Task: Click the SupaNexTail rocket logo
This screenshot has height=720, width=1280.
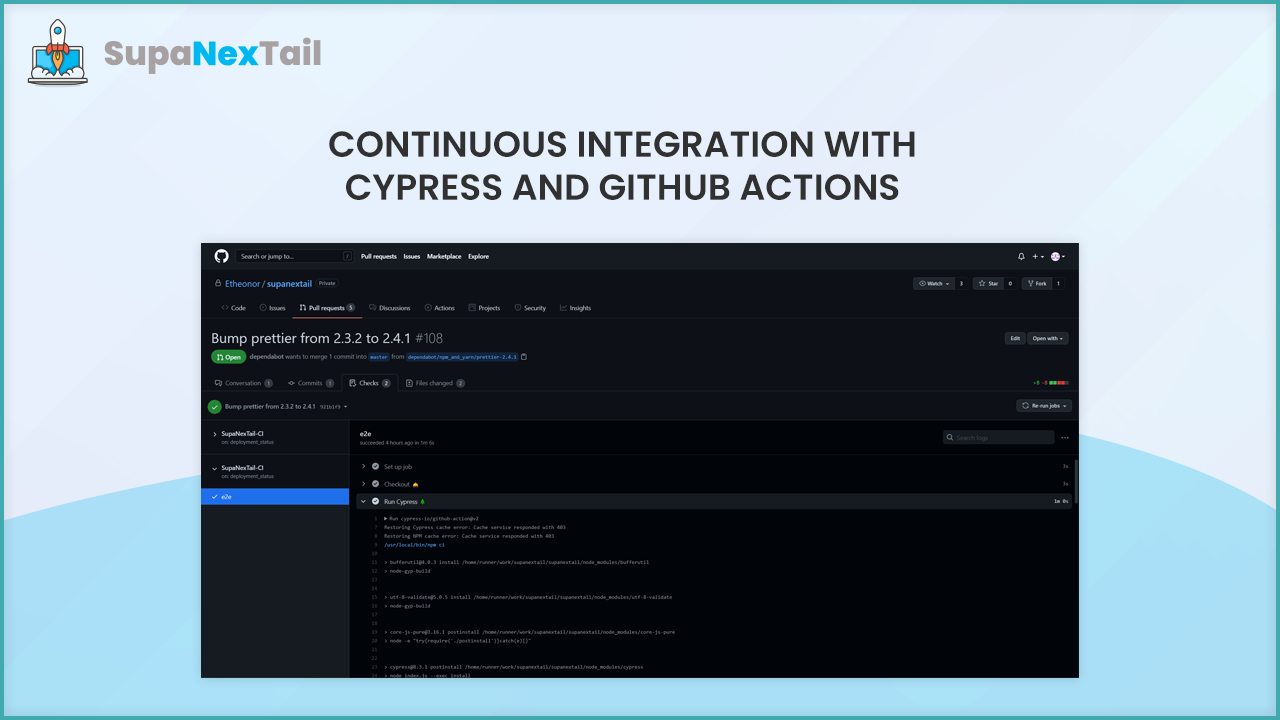Action: click(x=57, y=52)
